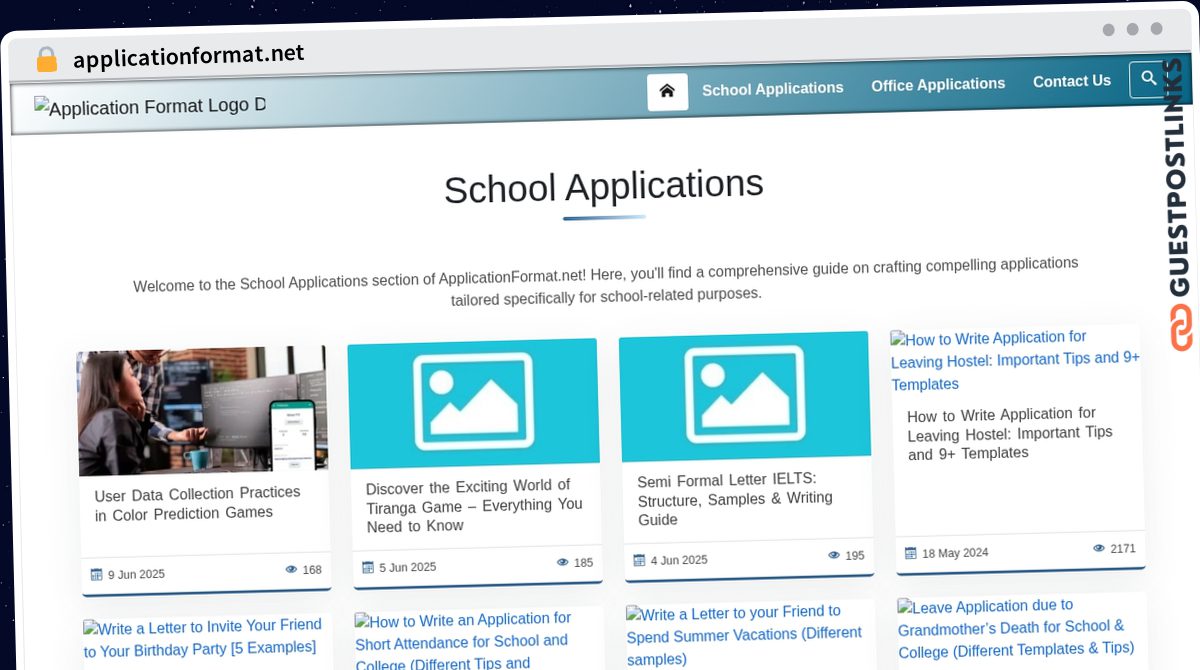Click the 4 Jun 2025 date text
1200x670 pixels.
click(679, 560)
